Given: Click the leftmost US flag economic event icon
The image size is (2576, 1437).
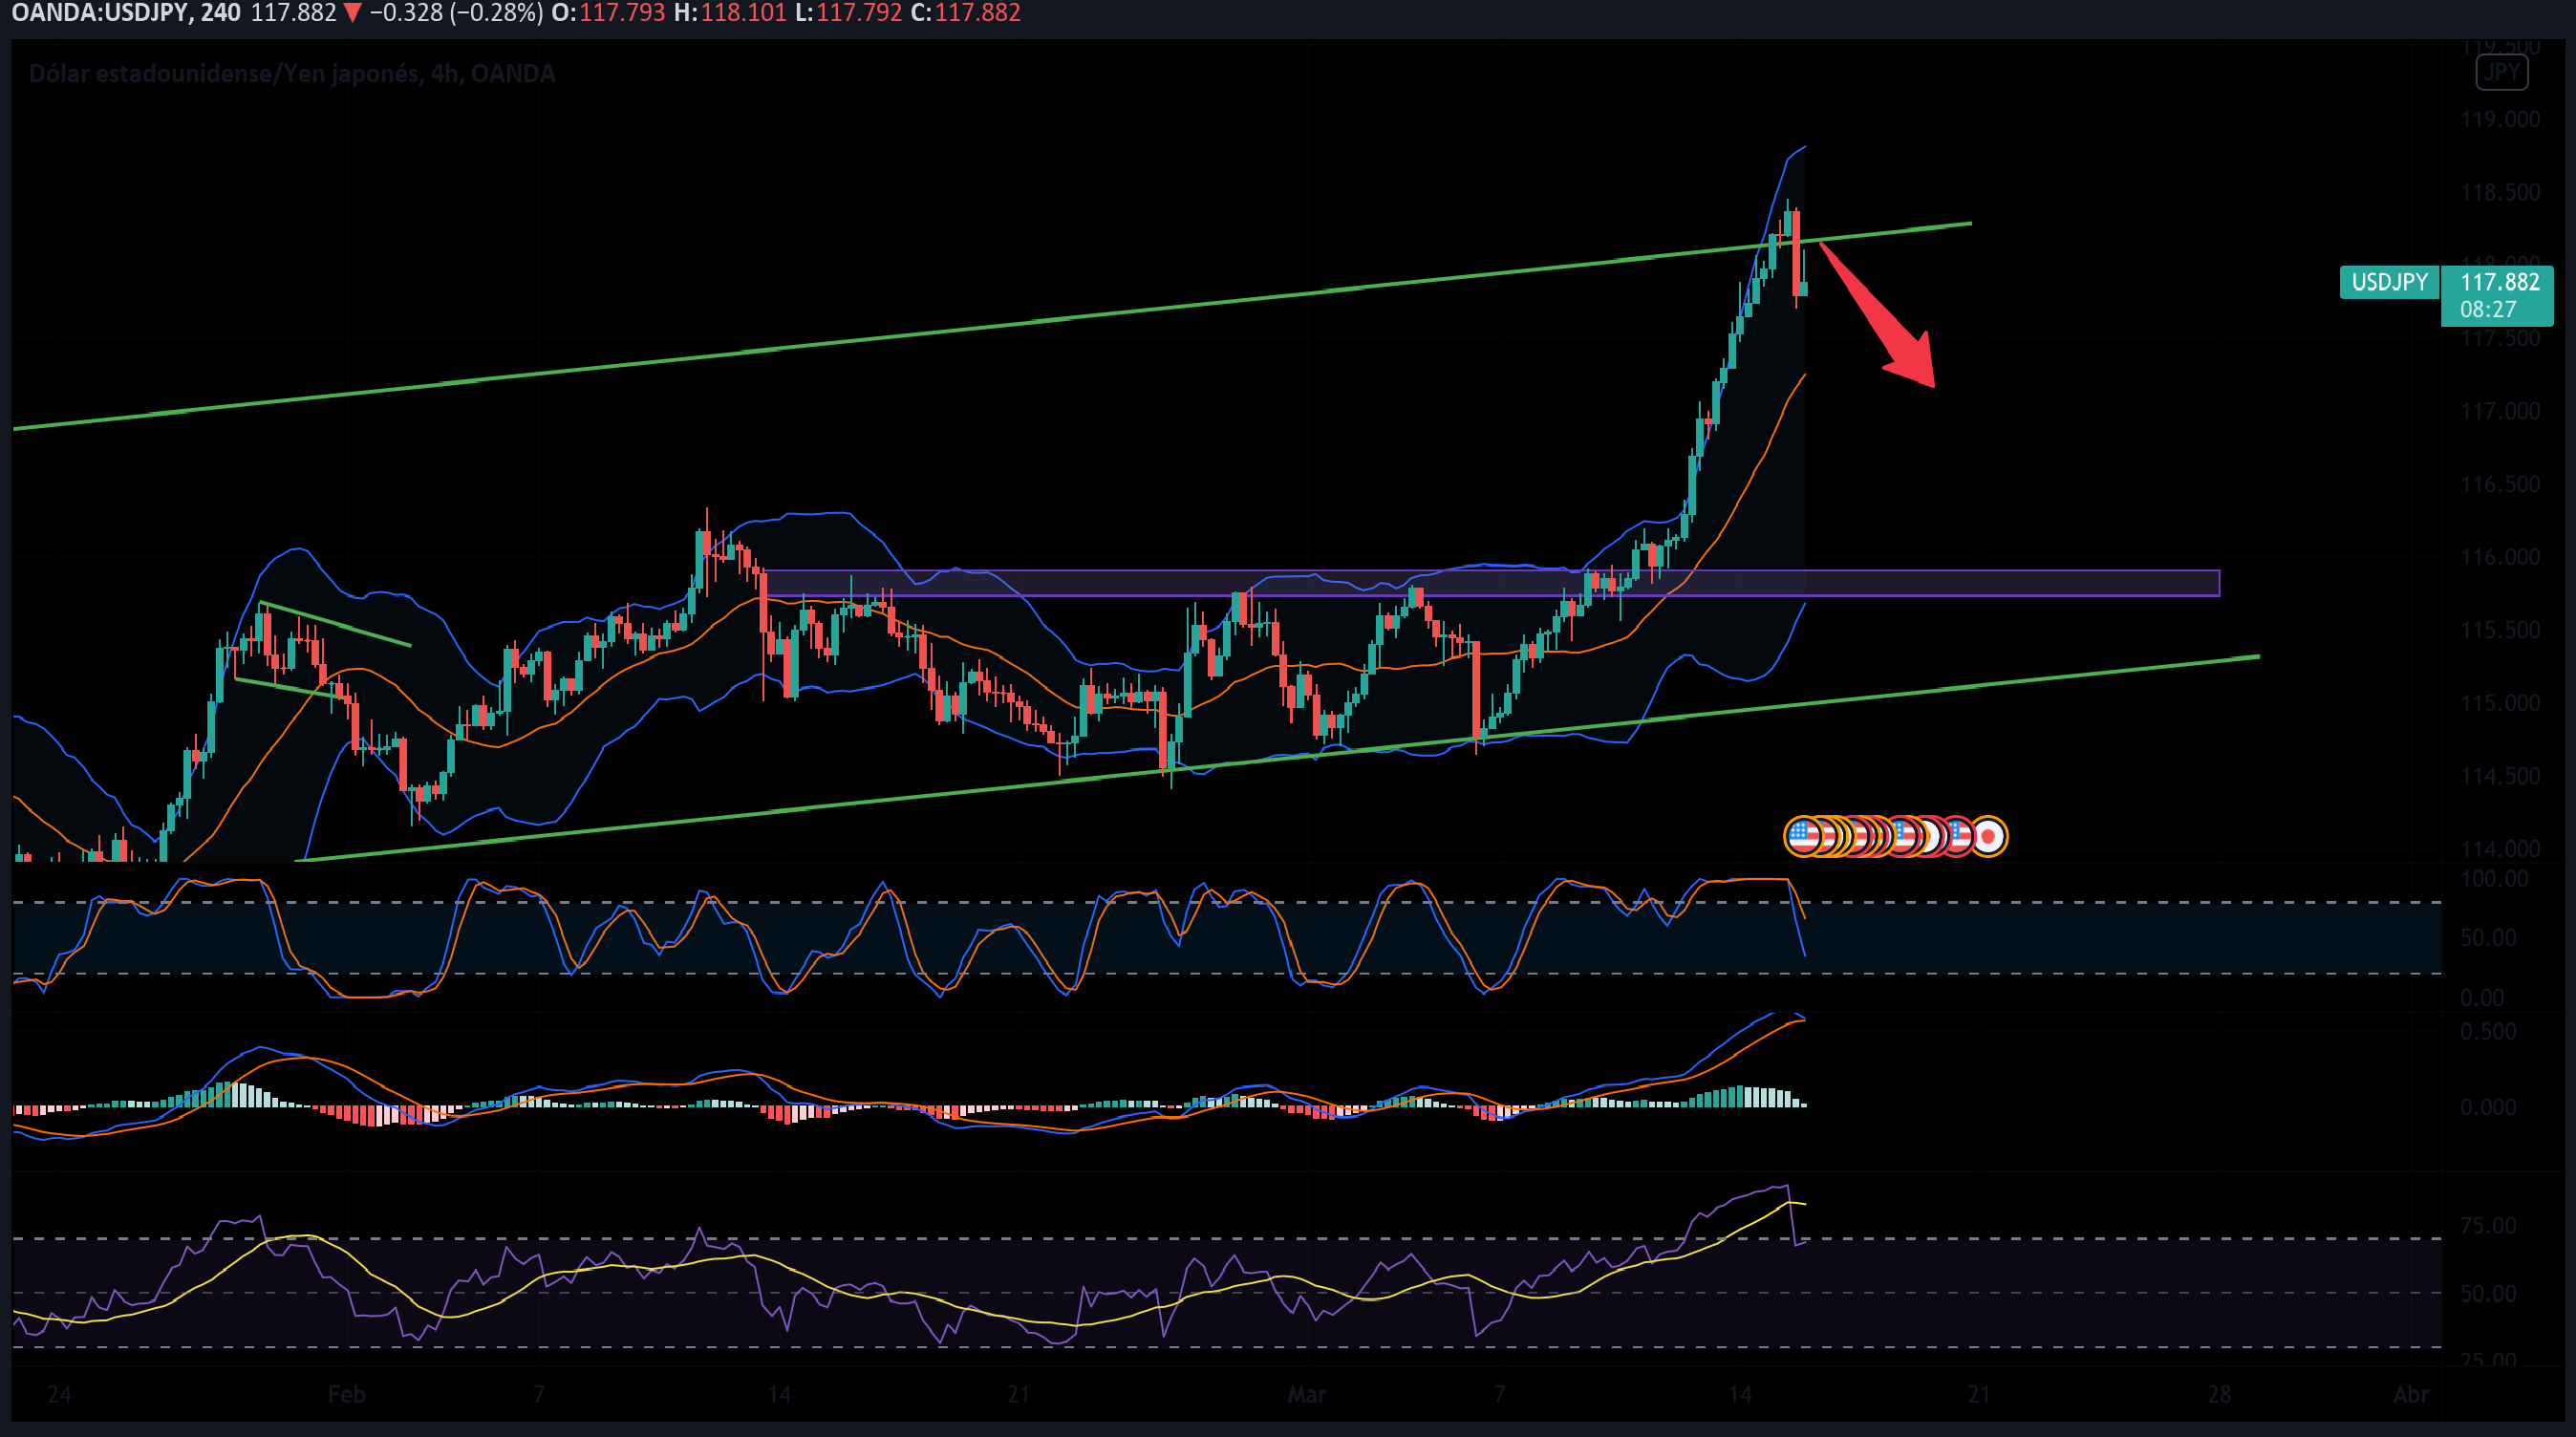Looking at the screenshot, I should pos(1801,836).
